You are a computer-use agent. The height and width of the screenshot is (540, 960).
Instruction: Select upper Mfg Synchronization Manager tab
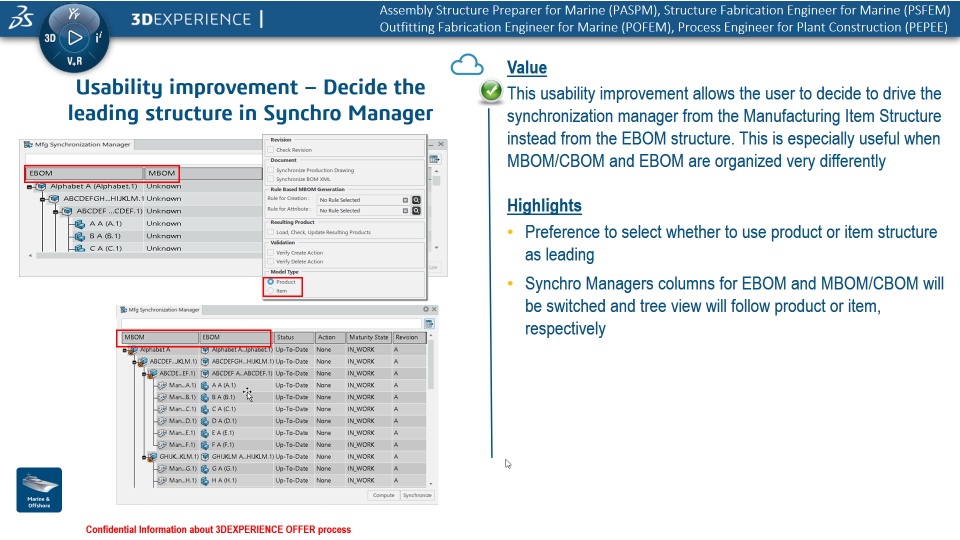tap(77, 144)
